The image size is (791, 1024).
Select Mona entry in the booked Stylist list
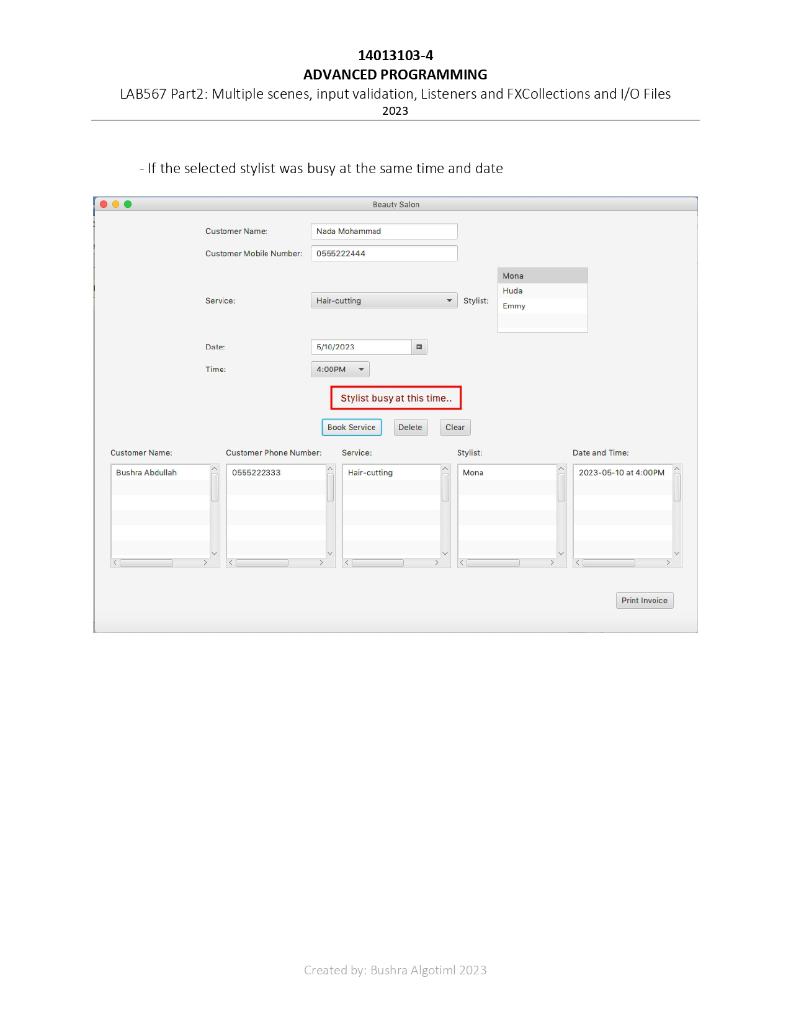507,472
